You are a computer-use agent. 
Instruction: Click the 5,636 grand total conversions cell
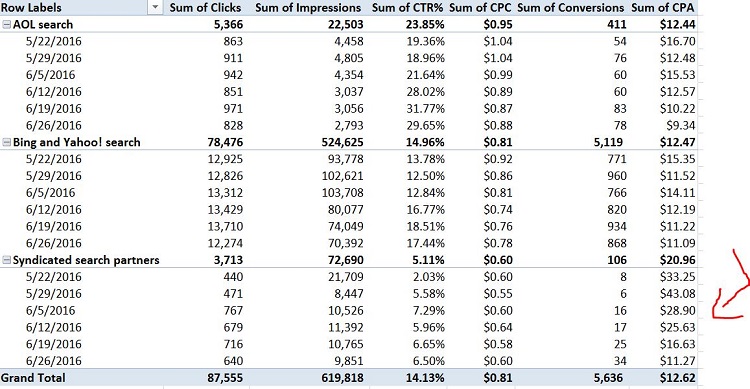tap(608, 378)
